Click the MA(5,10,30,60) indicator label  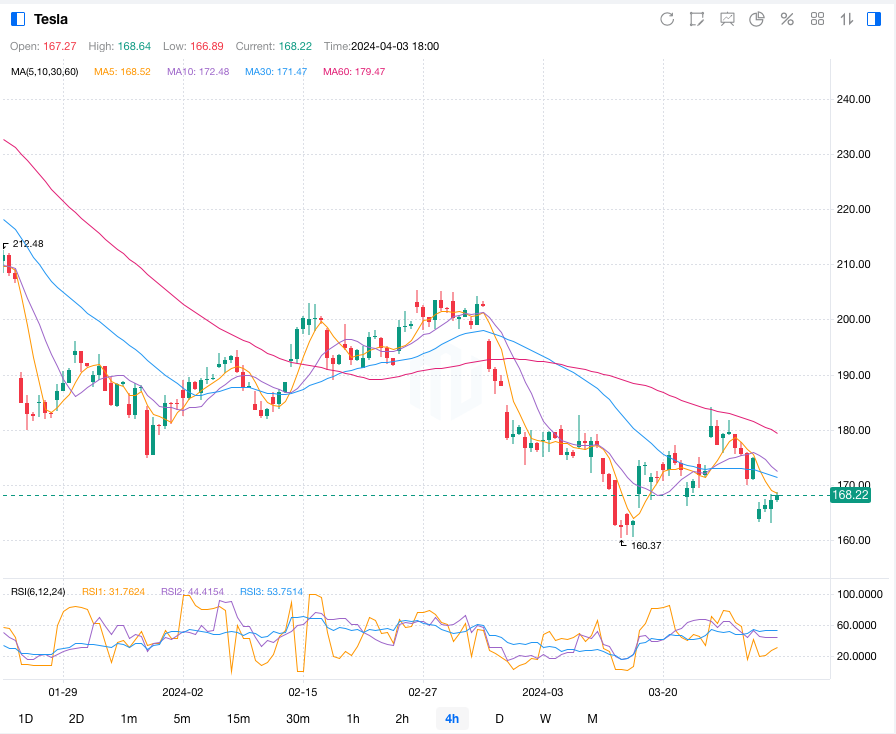click(x=45, y=72)
